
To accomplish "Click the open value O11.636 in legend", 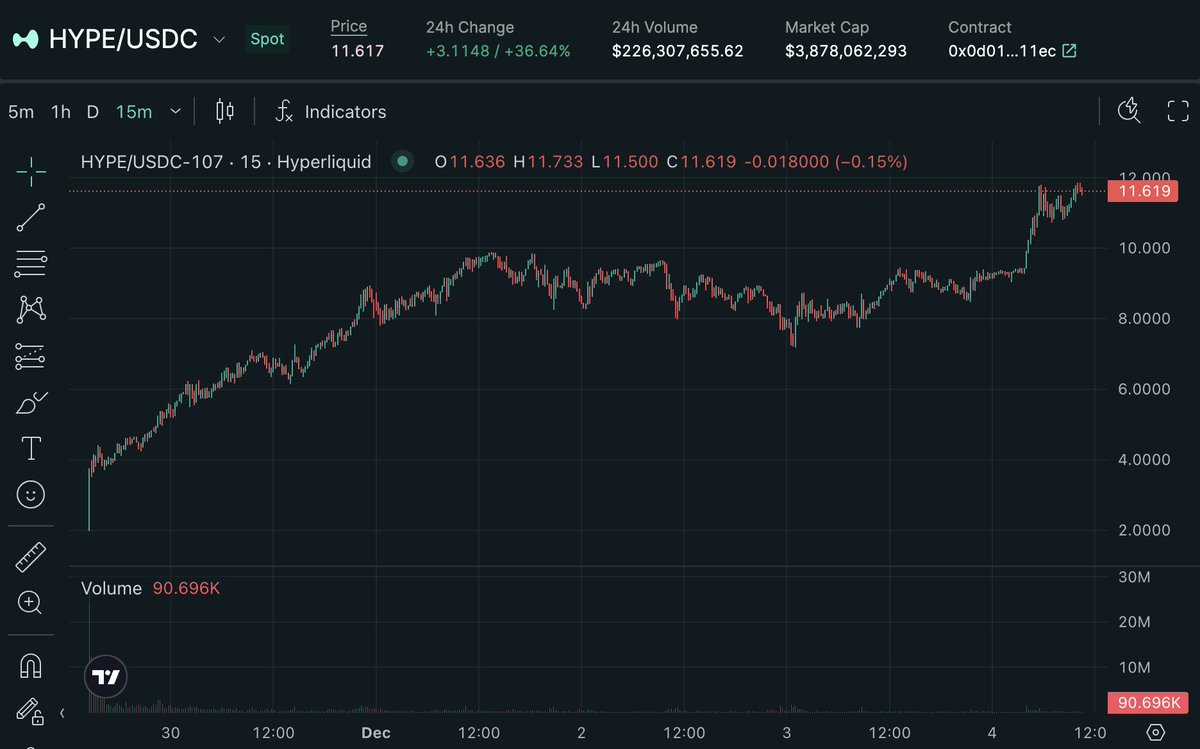I will (x=470, y=161).
